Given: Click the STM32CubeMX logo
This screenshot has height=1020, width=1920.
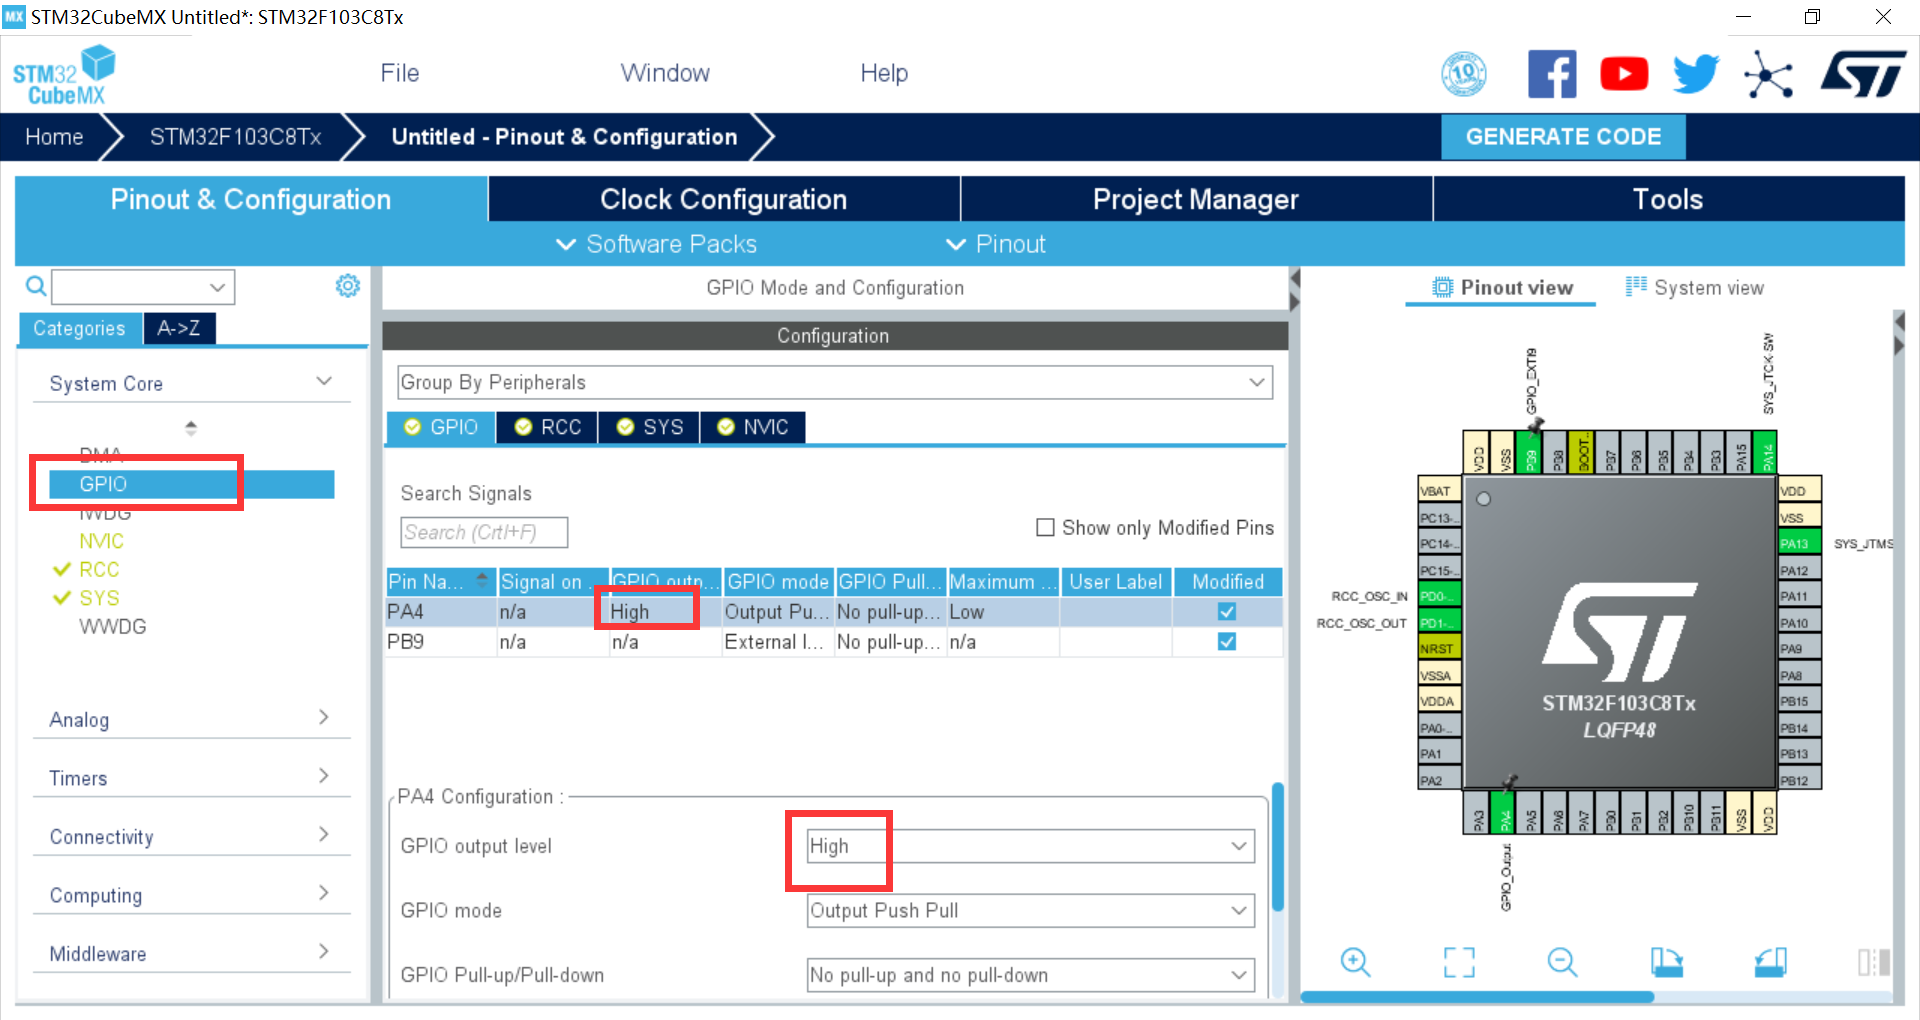Looking at the screenshot, I should (65, 75).
